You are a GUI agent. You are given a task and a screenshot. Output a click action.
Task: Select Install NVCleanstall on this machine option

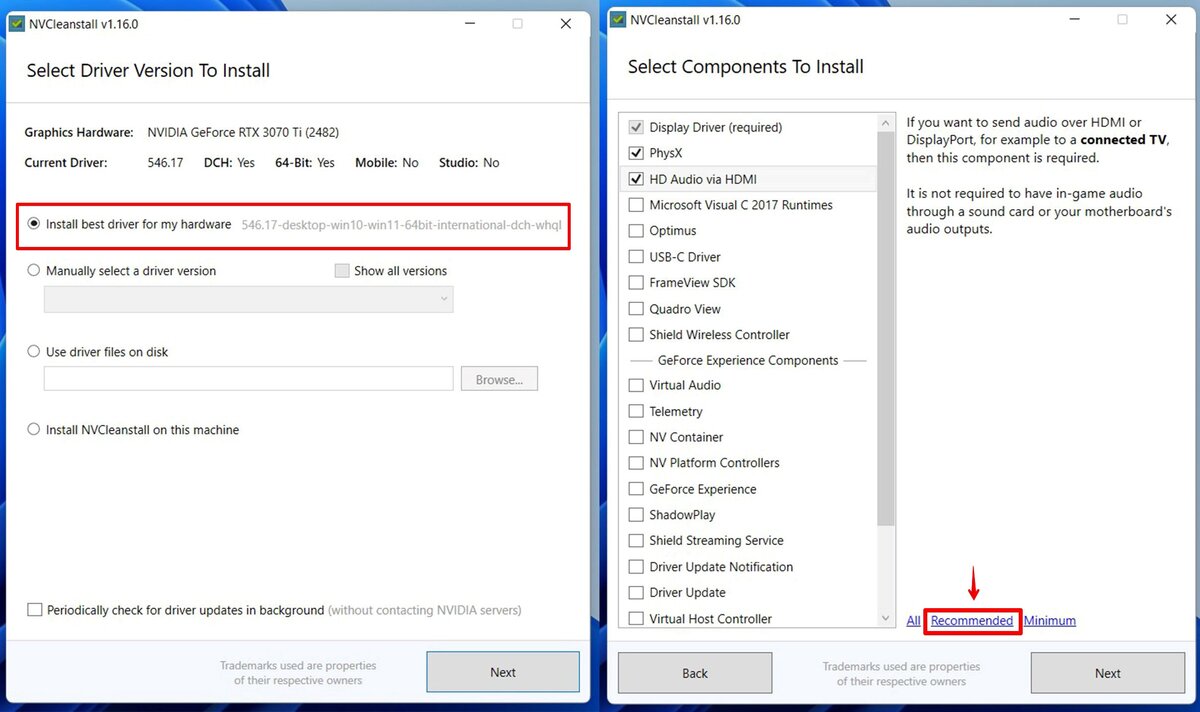34,430
